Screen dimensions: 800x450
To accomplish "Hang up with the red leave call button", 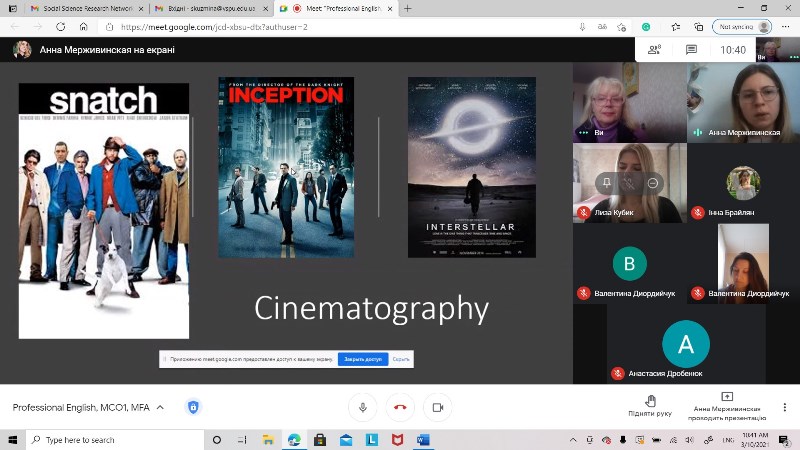I will click(x=401, y=407).
